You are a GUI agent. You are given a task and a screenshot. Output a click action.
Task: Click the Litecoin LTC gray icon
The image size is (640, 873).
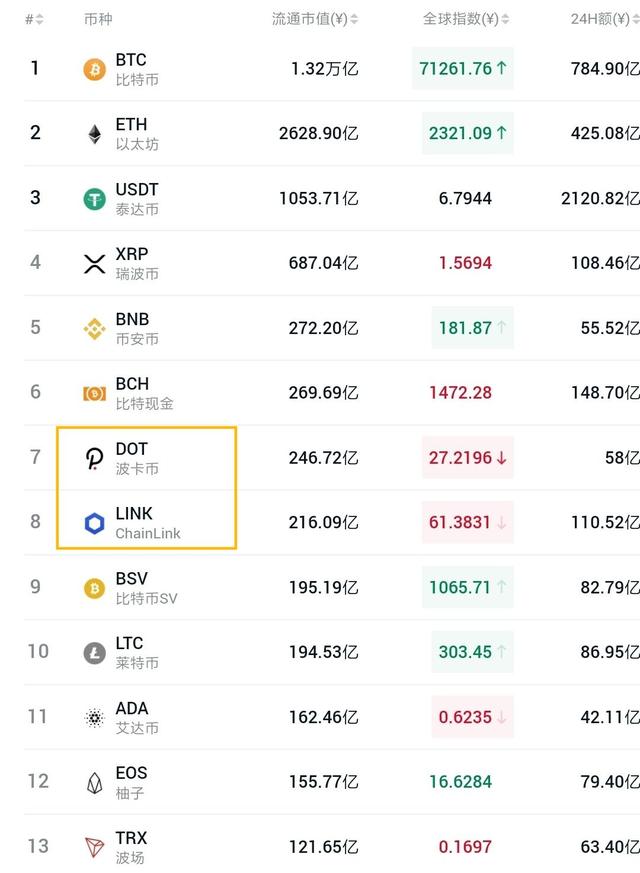tap(94, 653)
